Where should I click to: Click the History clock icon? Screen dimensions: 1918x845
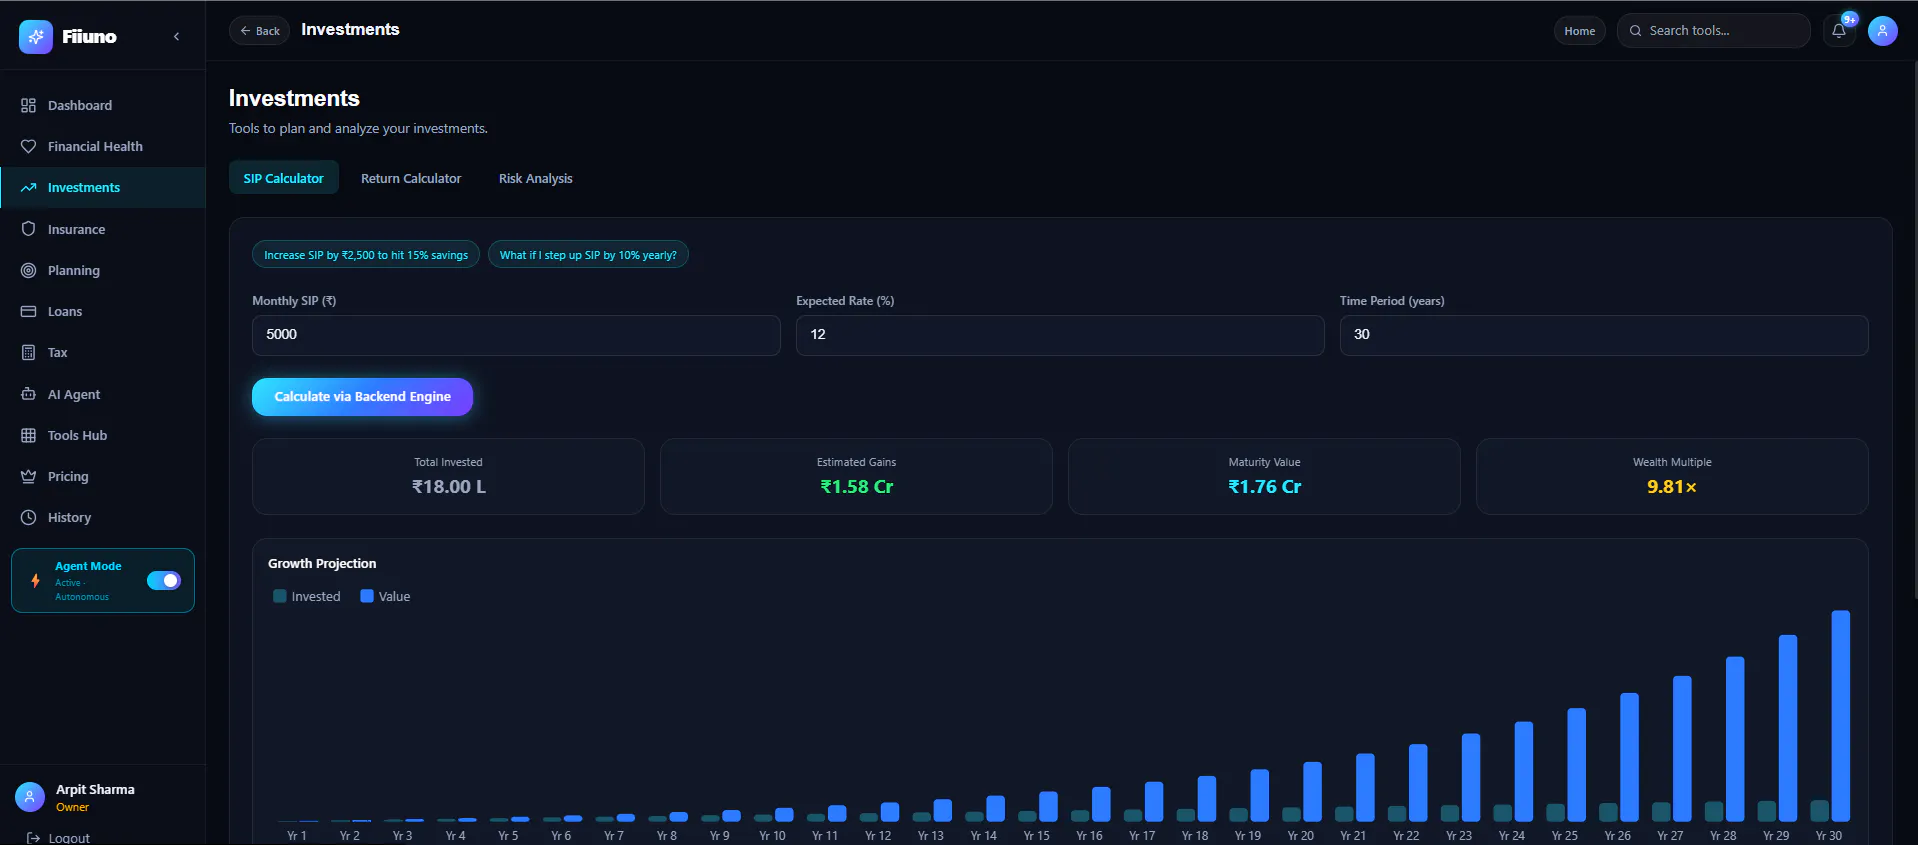coord(28,517)
